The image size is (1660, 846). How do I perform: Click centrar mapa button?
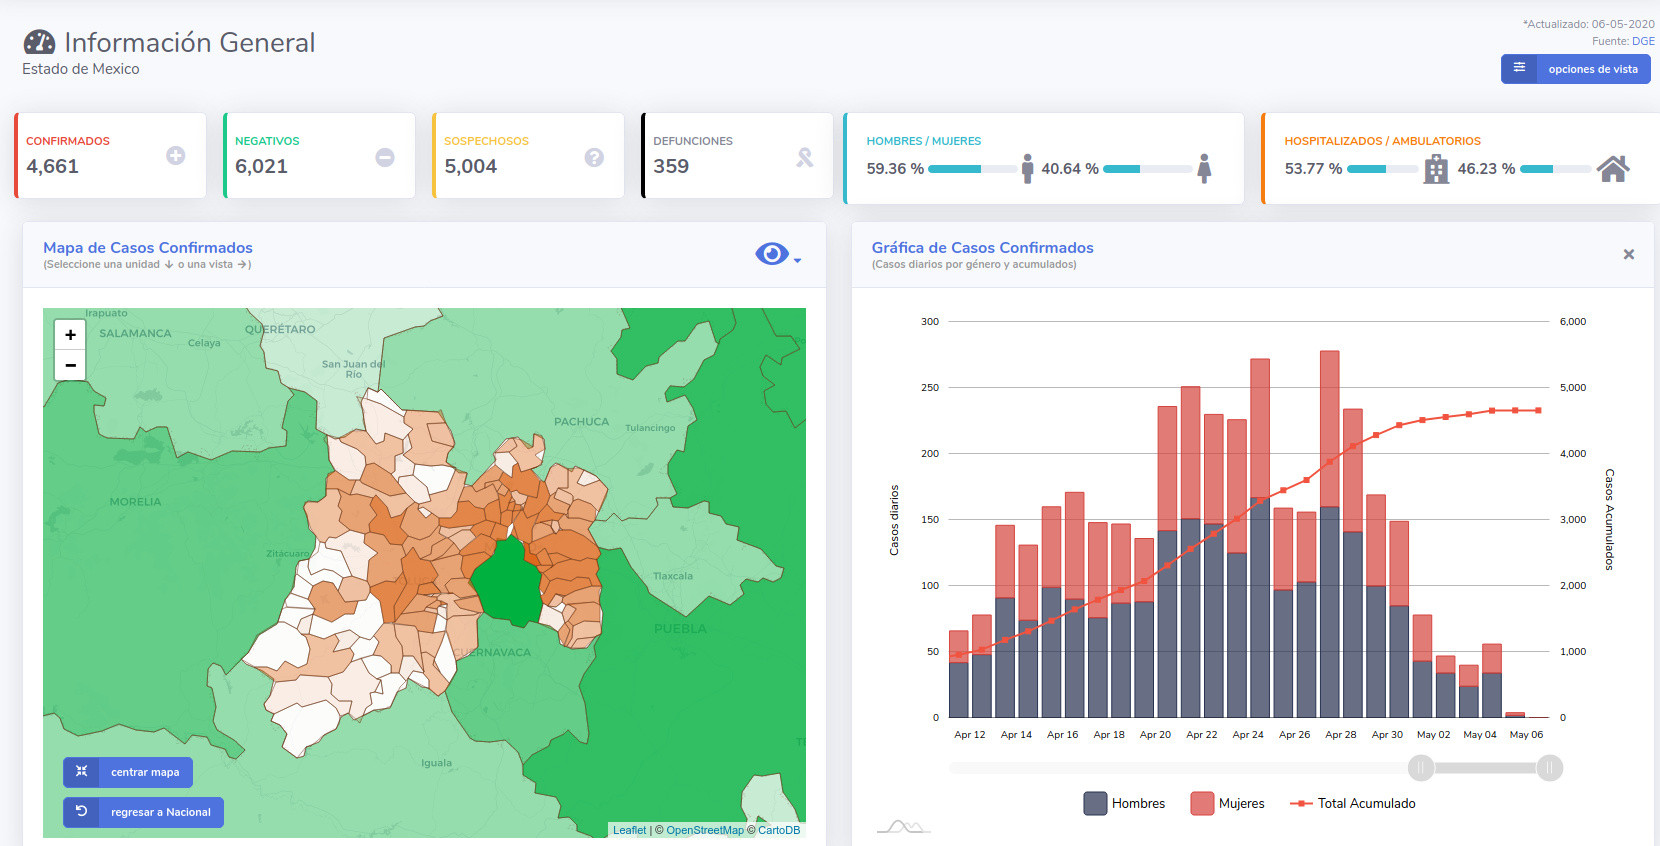point(128,772)
